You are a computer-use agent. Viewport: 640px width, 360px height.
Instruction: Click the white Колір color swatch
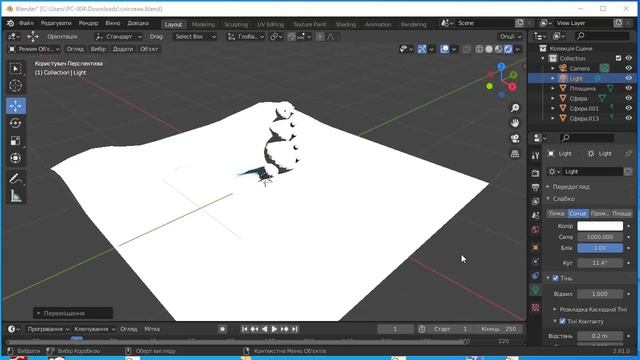tap(600, 226)
